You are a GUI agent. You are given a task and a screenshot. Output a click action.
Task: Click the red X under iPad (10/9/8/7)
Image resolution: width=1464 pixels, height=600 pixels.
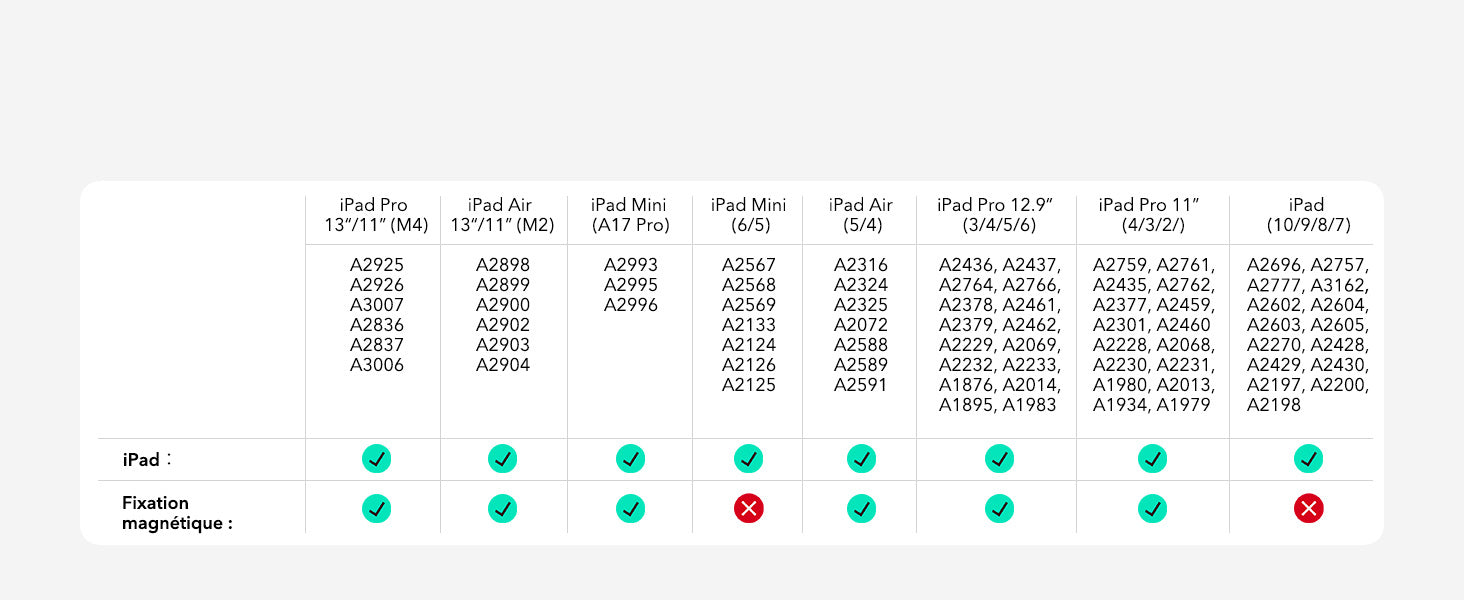[x=1308, y=509]
